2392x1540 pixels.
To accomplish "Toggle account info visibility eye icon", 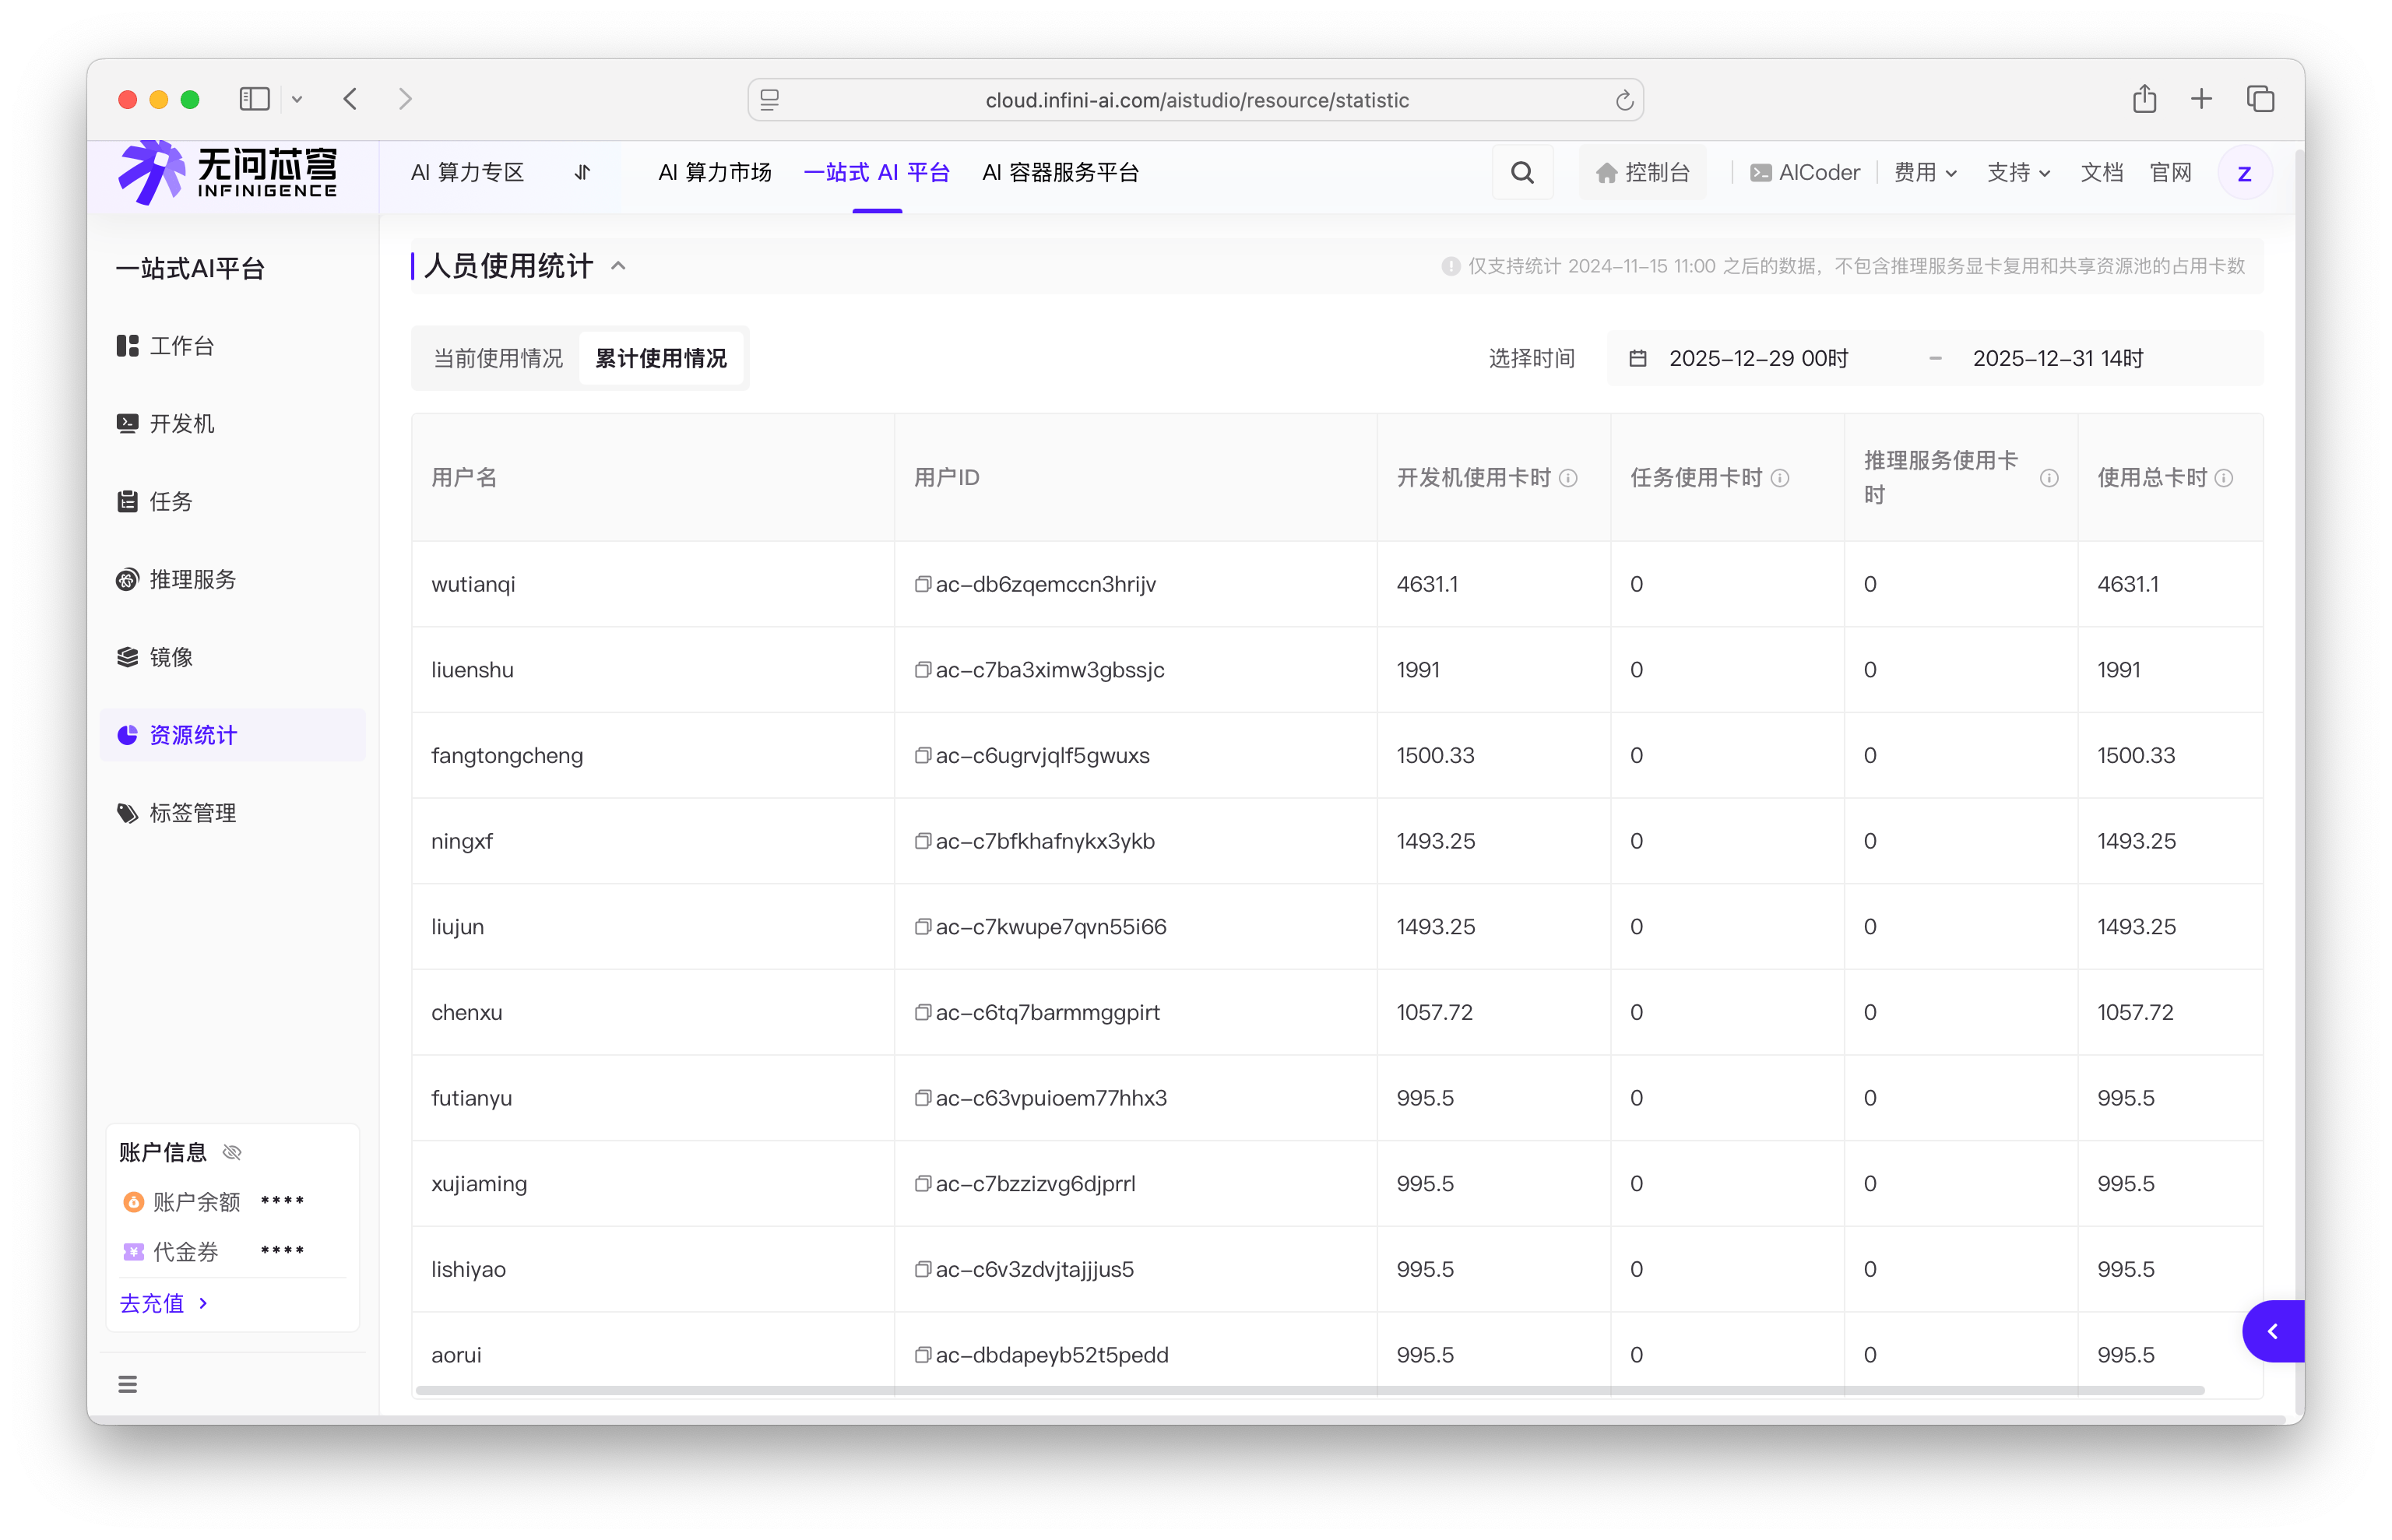I will coord(232,1152).
